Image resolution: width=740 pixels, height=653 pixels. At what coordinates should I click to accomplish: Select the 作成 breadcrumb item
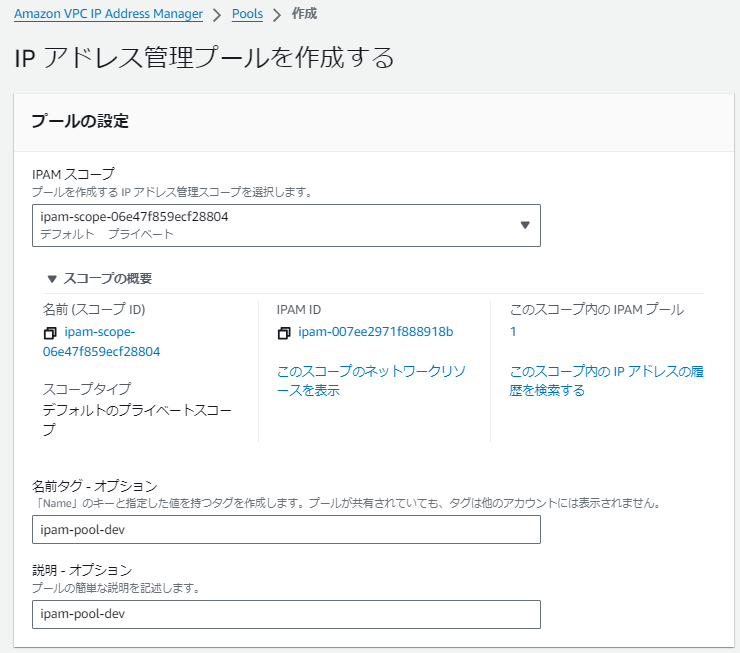[x=304, y=14]
